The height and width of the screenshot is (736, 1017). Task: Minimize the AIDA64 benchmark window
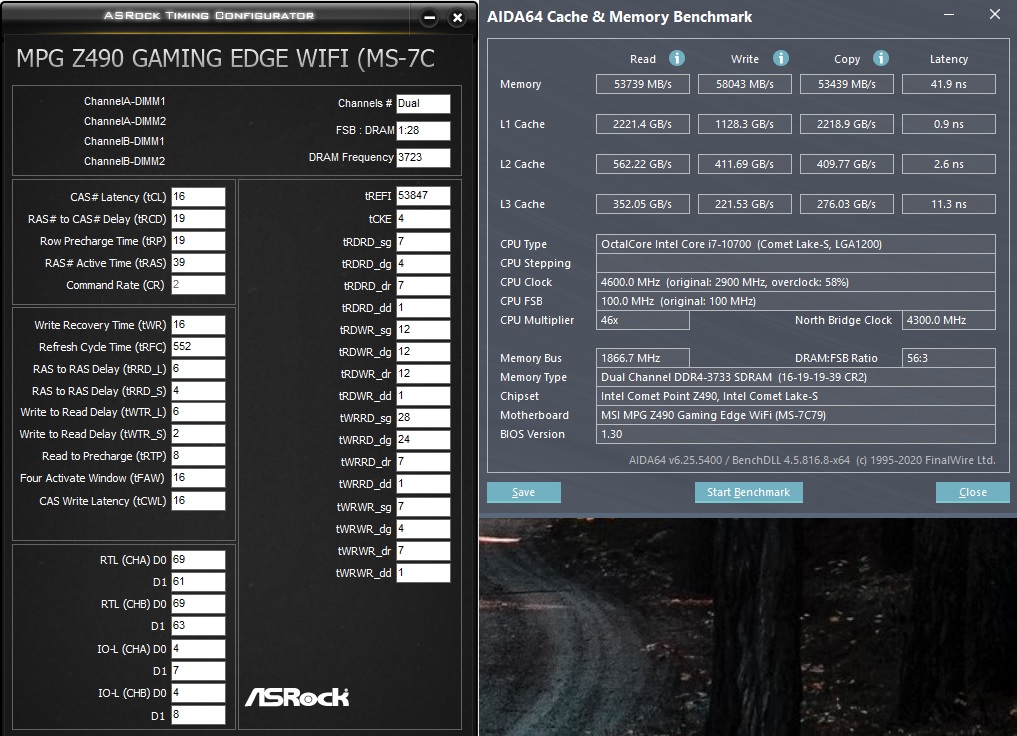coord(948,14)
